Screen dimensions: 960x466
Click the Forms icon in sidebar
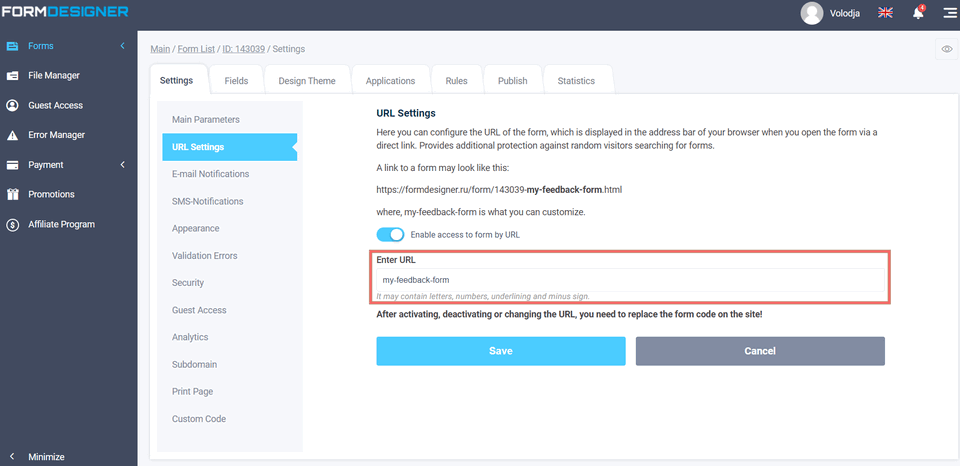pyautogui.click(x=12, y=46)
